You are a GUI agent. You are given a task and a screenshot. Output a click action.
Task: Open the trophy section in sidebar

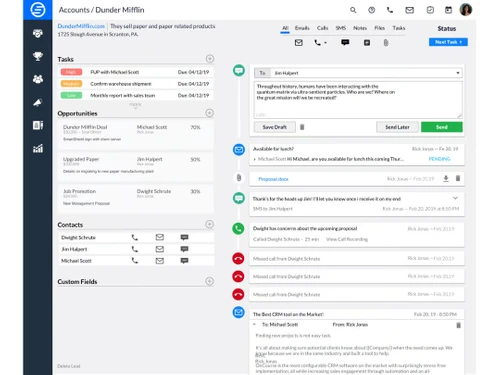(x=38, y=56)
